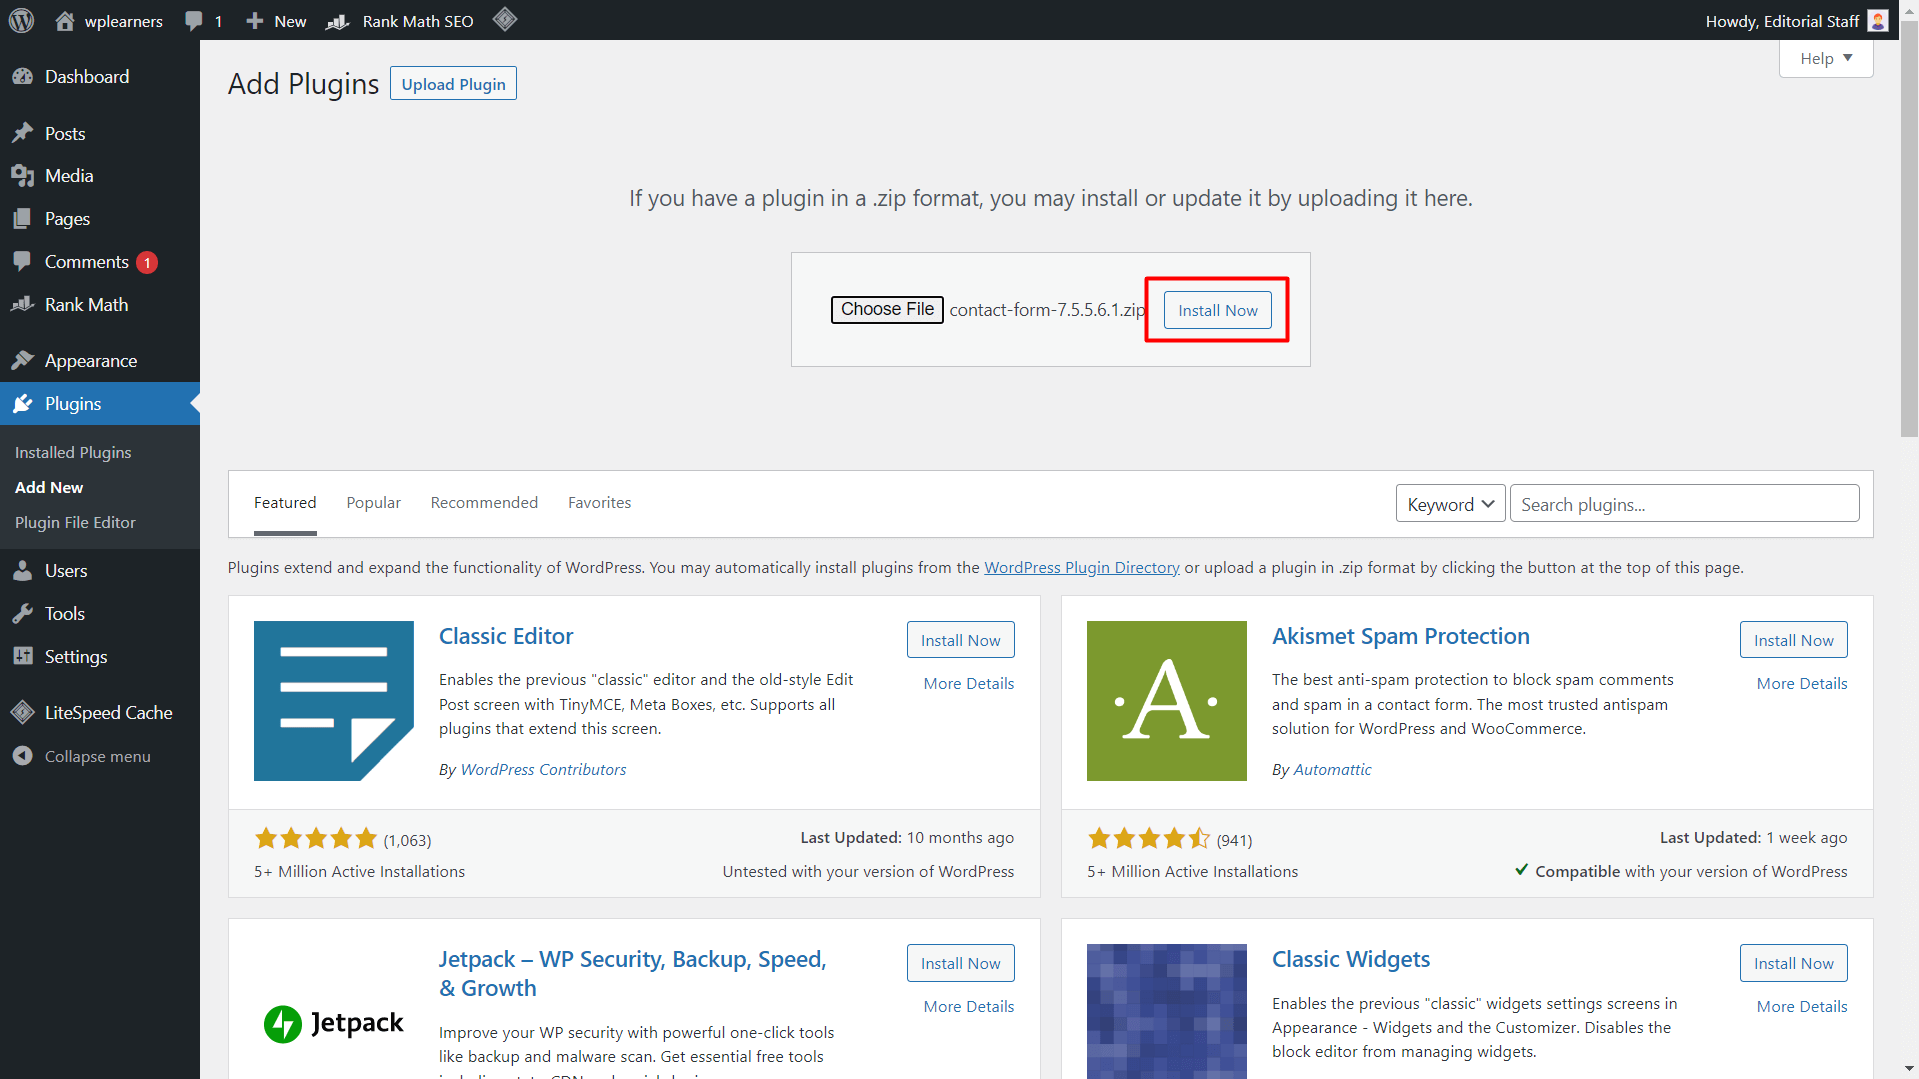Viewport: 1919px width, 1079px height.
Task: Open the Automattic author link
Action: pos(1332,770)
